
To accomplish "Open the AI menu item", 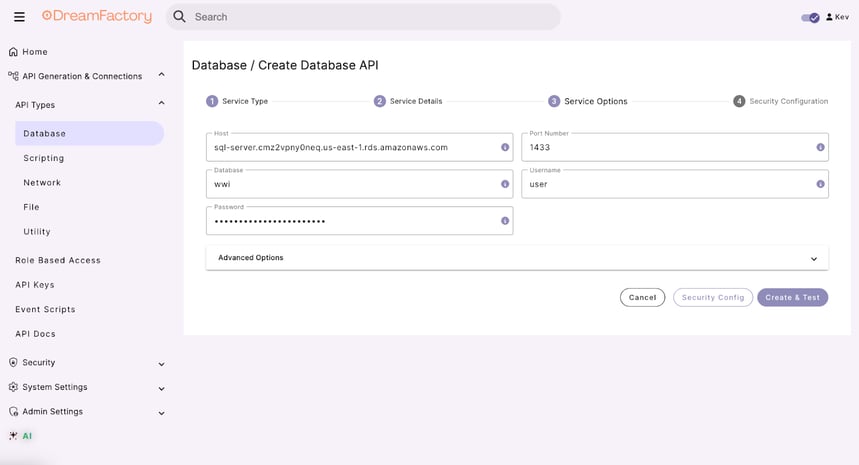I will coord(27,436).
